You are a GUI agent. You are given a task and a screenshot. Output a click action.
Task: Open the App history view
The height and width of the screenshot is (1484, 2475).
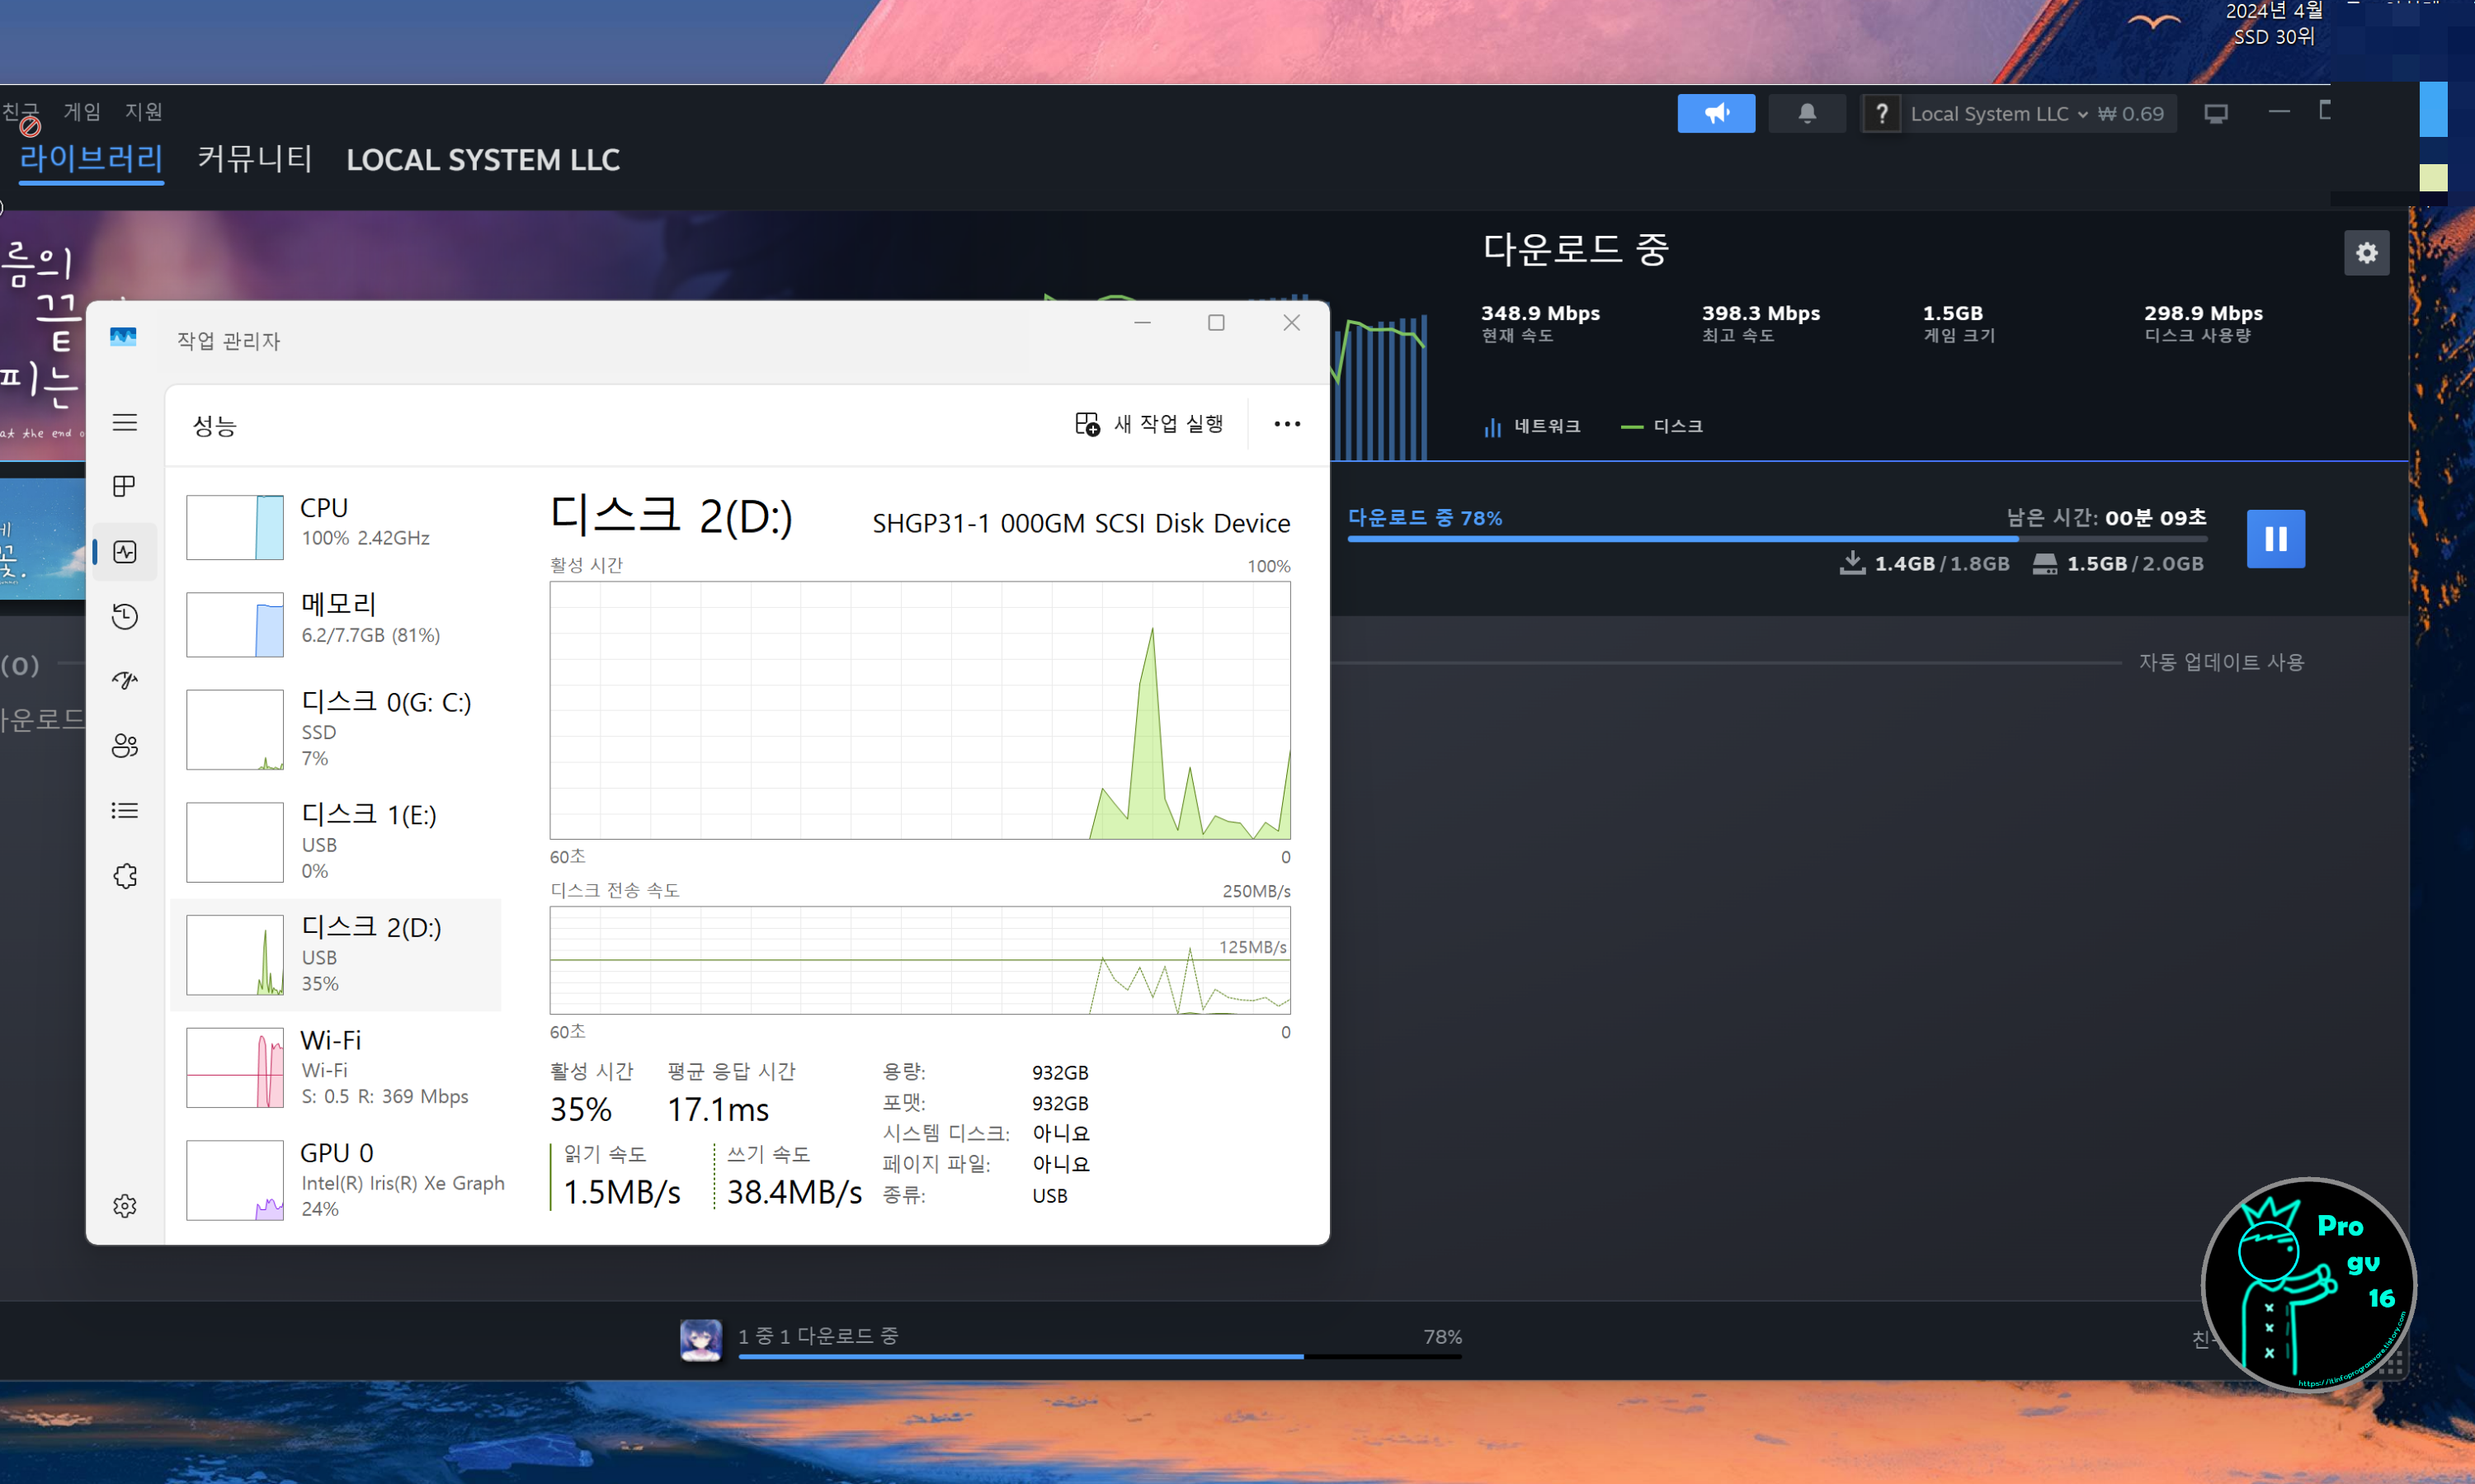click(x=125, y=616)
